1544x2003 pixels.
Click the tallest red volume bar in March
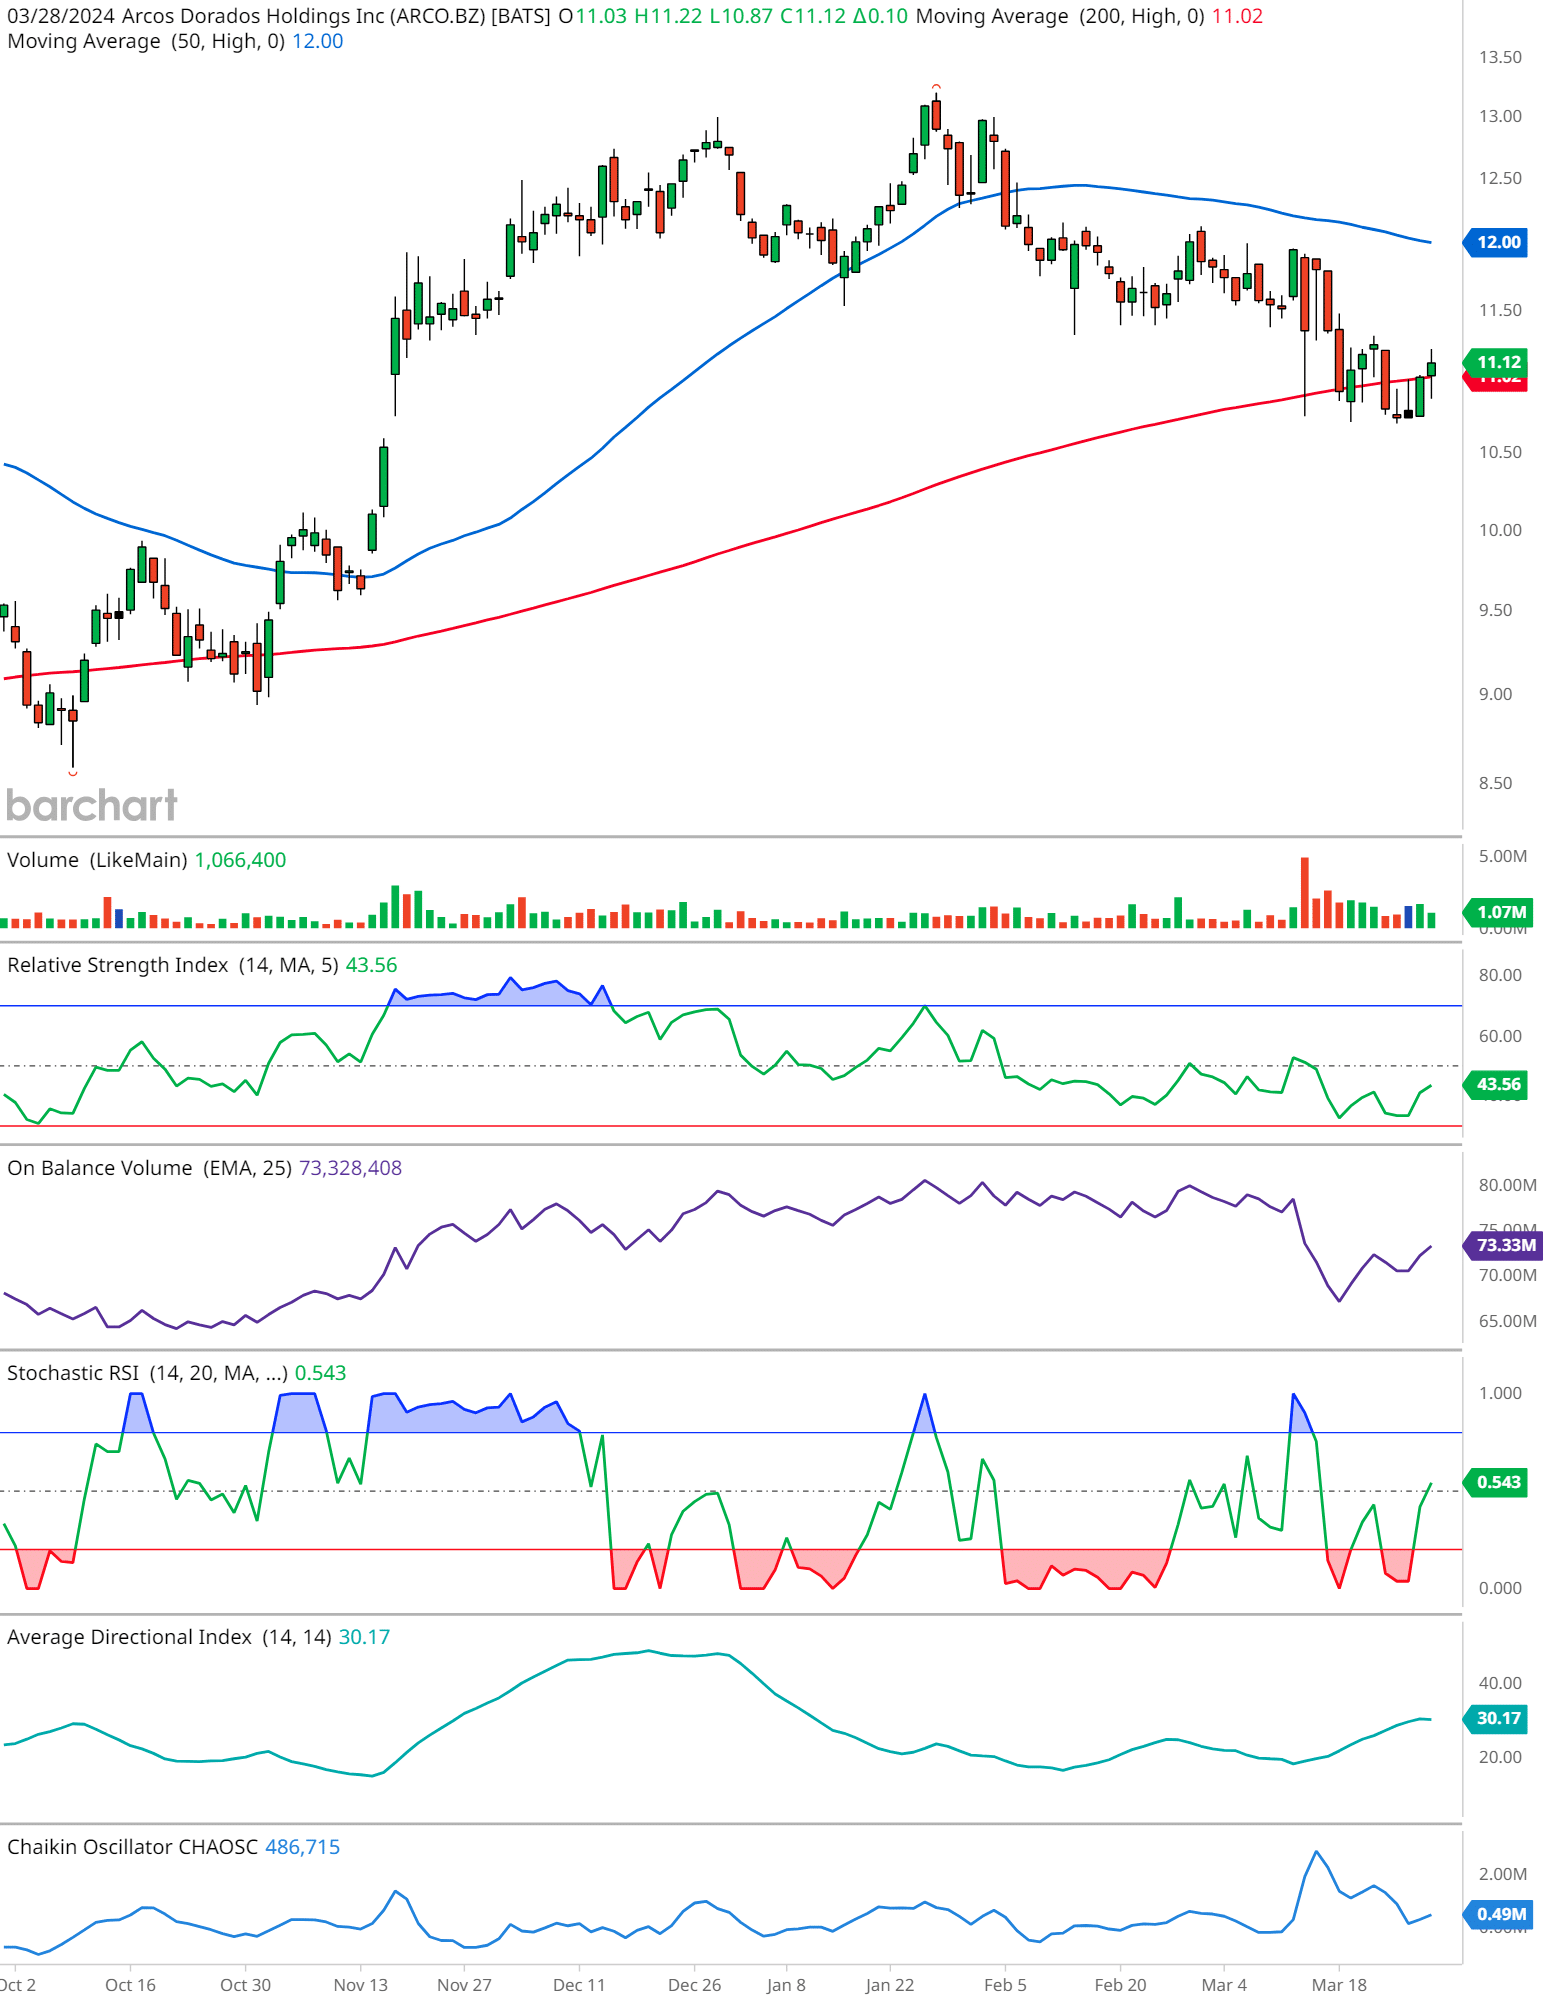pyautogui.click(x=1304, y=893)
